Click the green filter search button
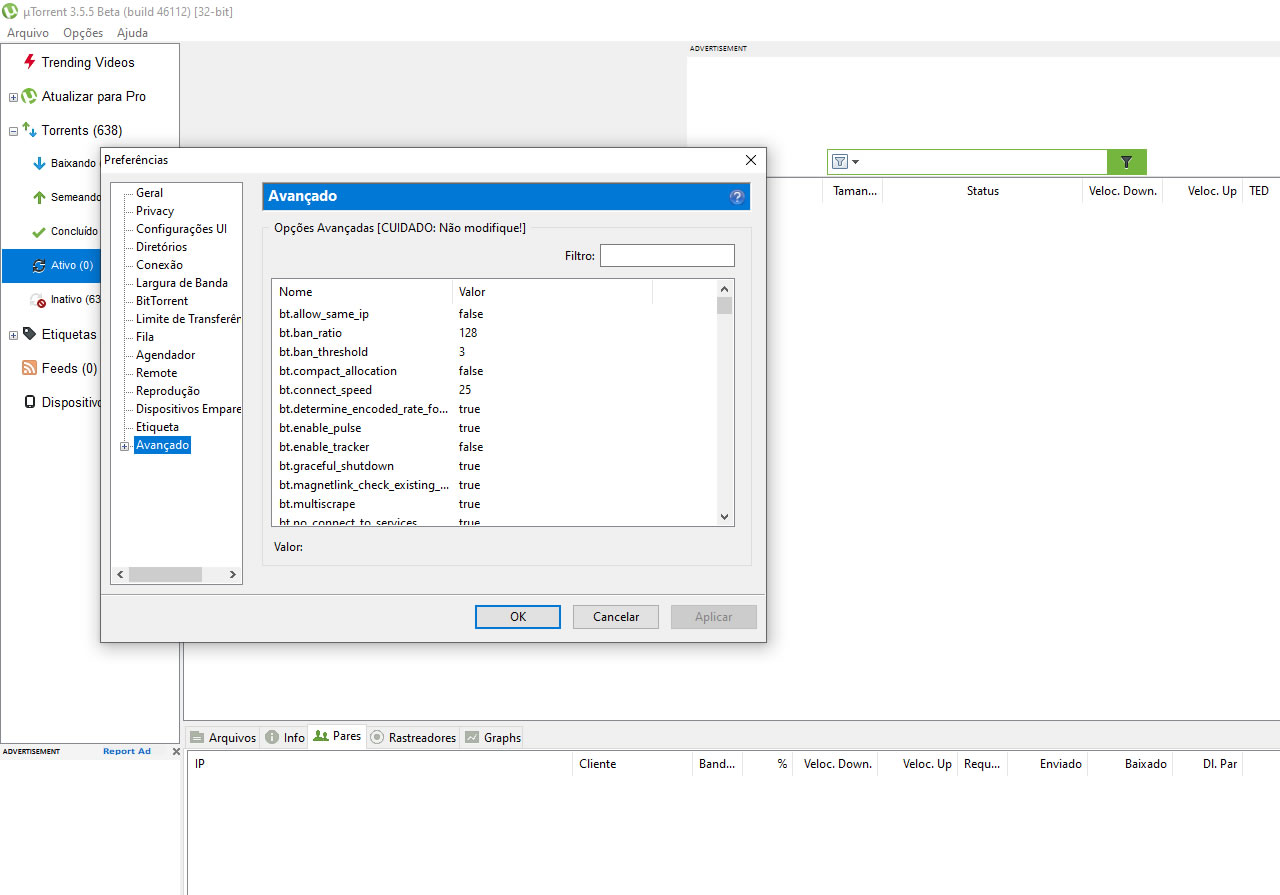This screenshot has width=1280, height=895. click(1126, 162)
